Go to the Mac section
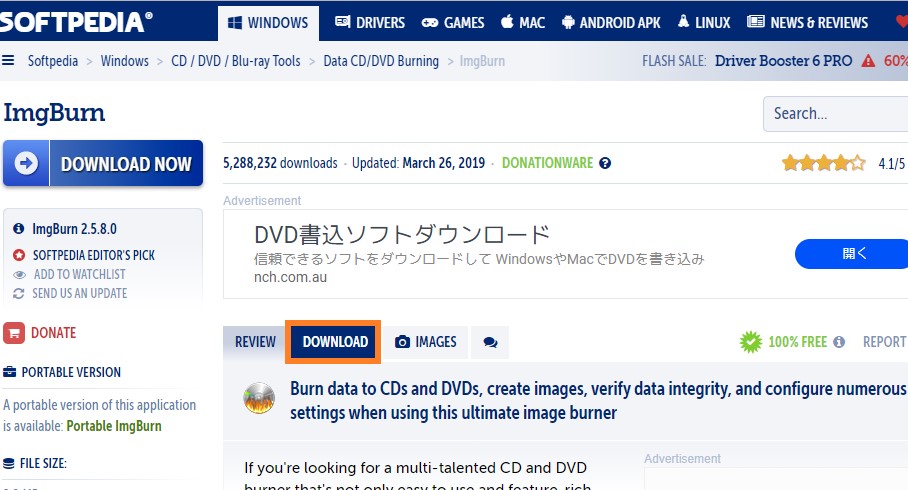908x490 pixels. pos(523,23)
